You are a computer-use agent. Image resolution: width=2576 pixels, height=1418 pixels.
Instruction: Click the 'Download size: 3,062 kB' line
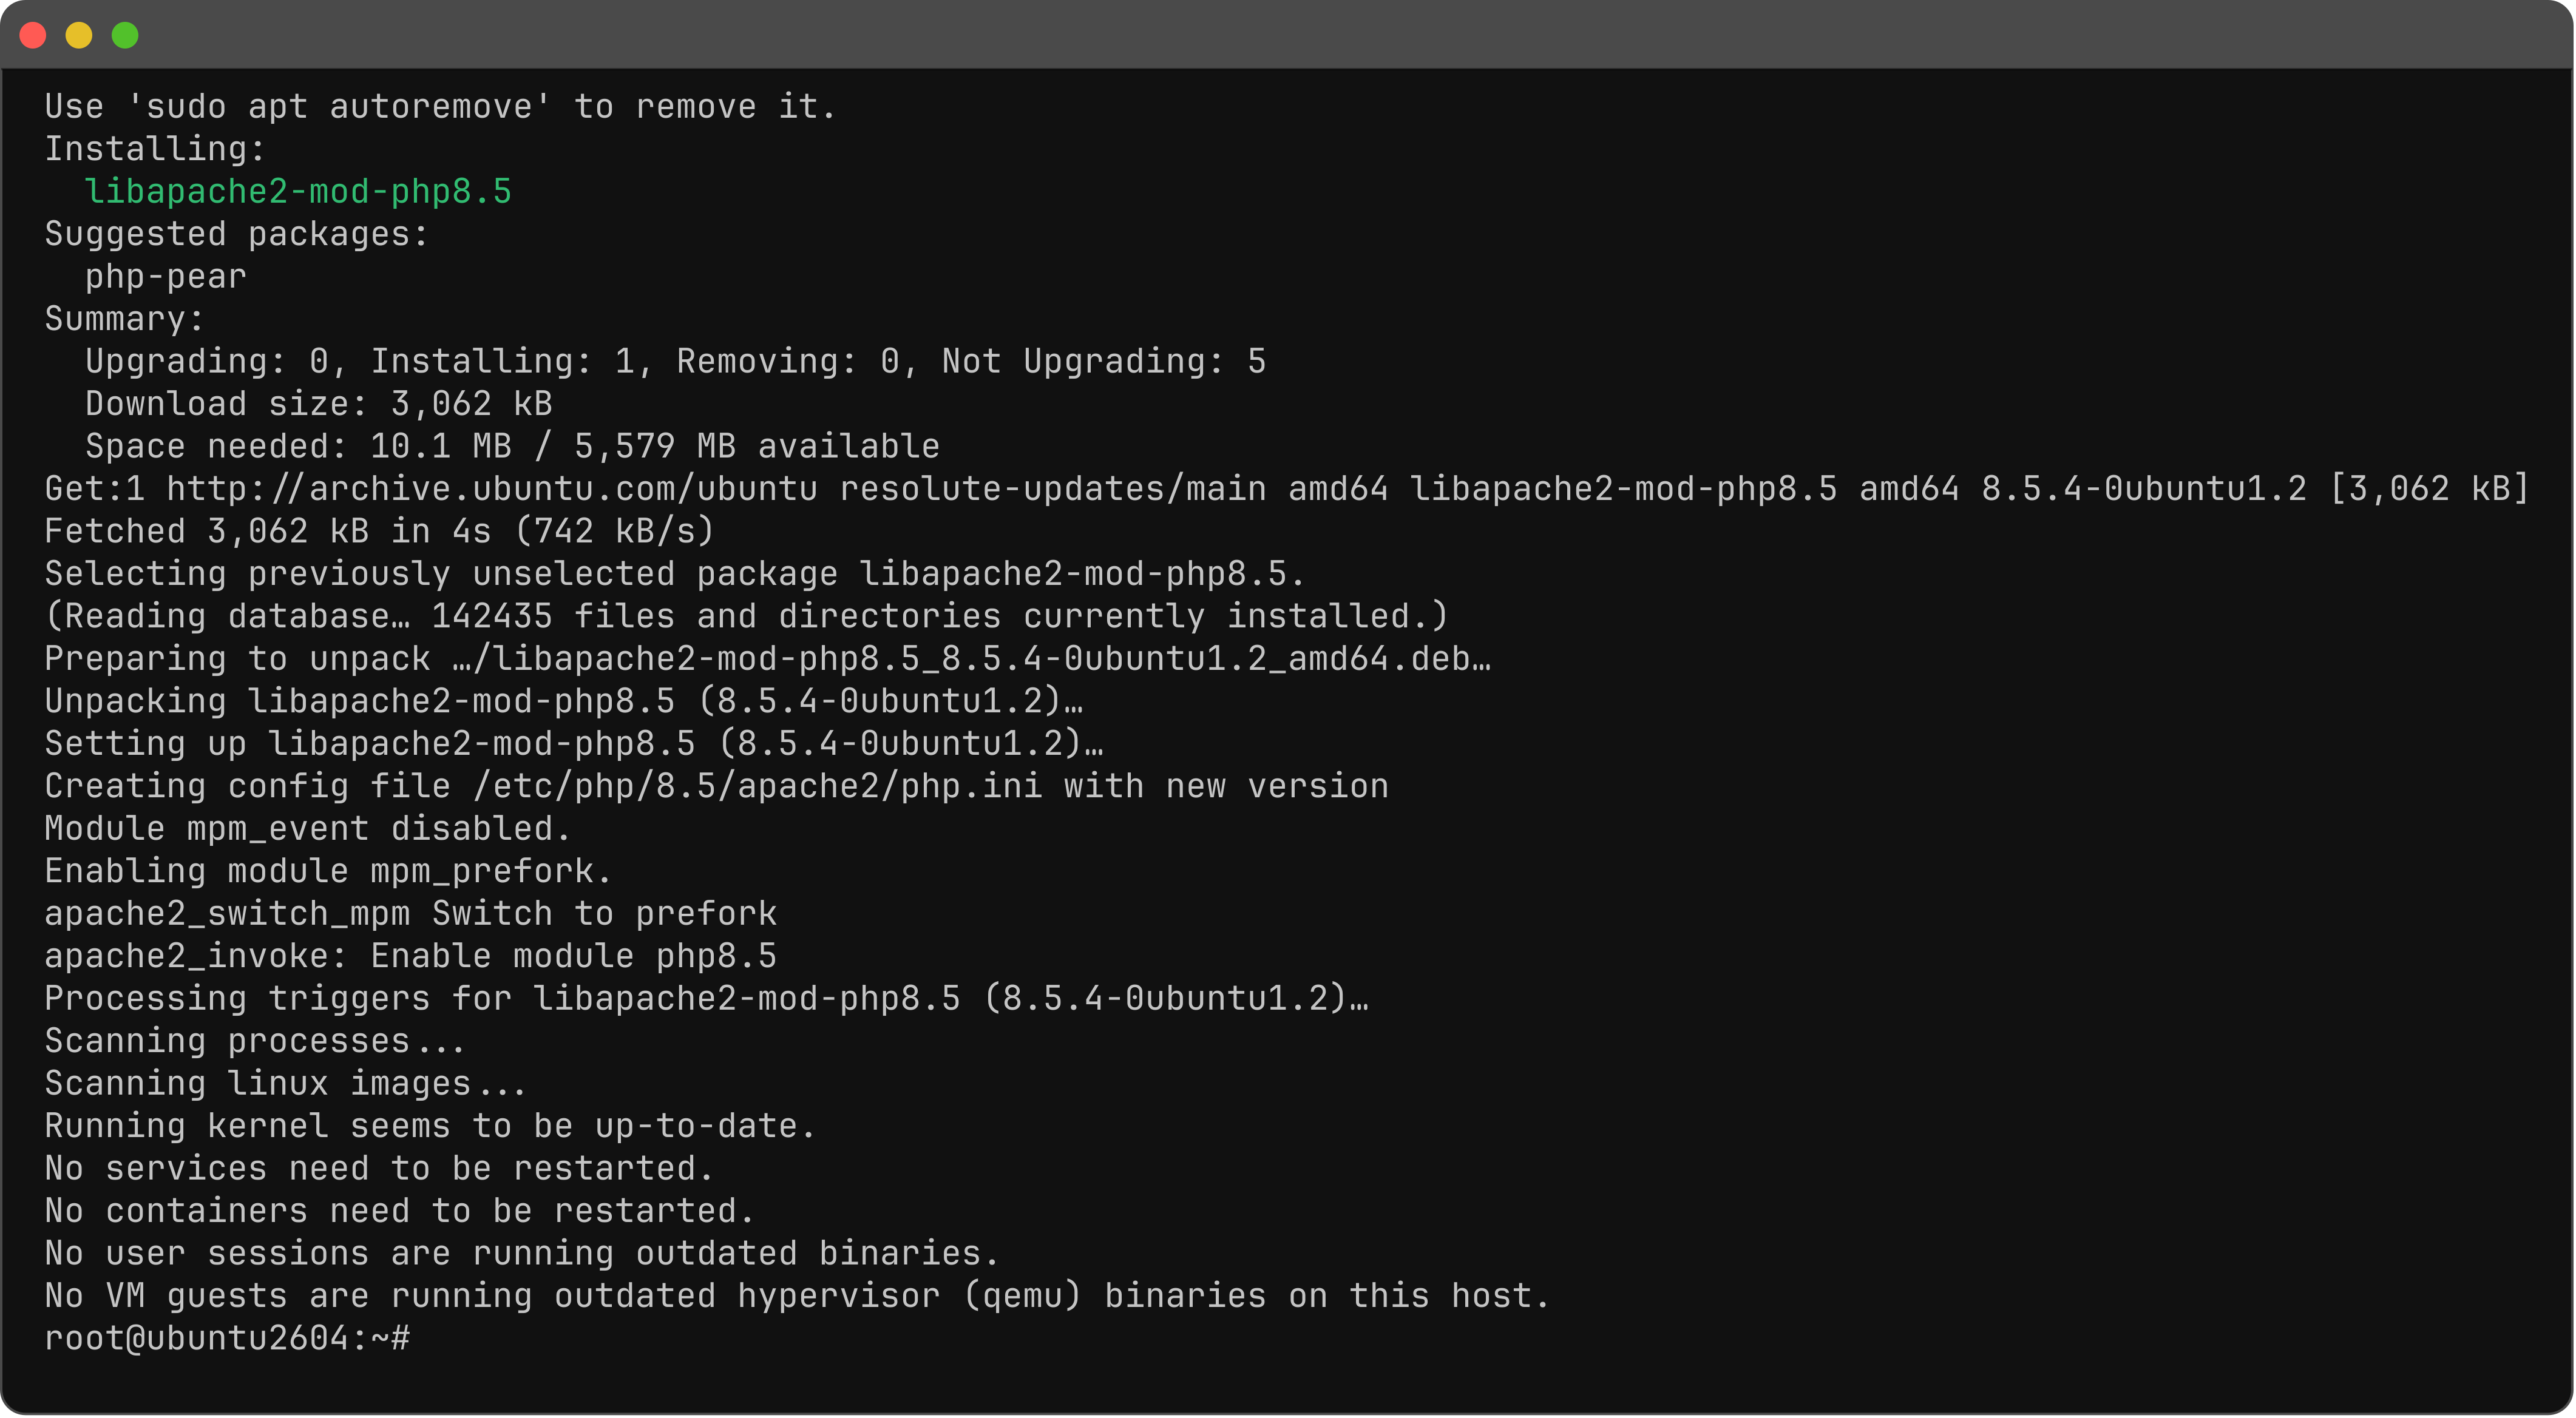[319, 403]
